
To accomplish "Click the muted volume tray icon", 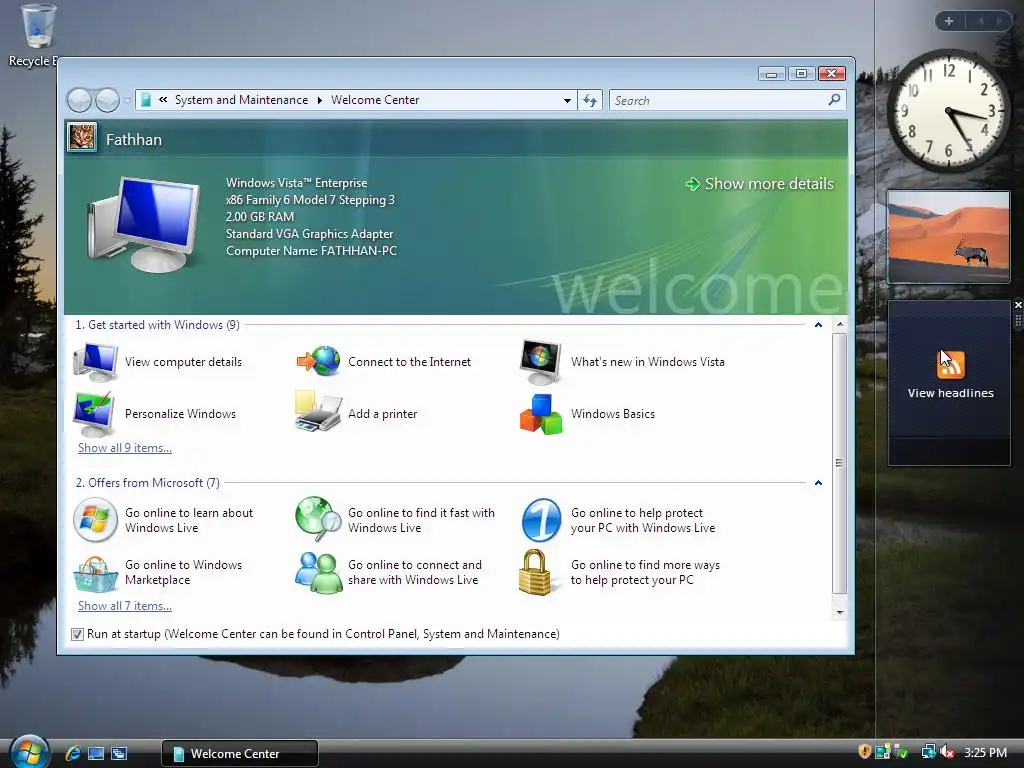I will point(947,752).
